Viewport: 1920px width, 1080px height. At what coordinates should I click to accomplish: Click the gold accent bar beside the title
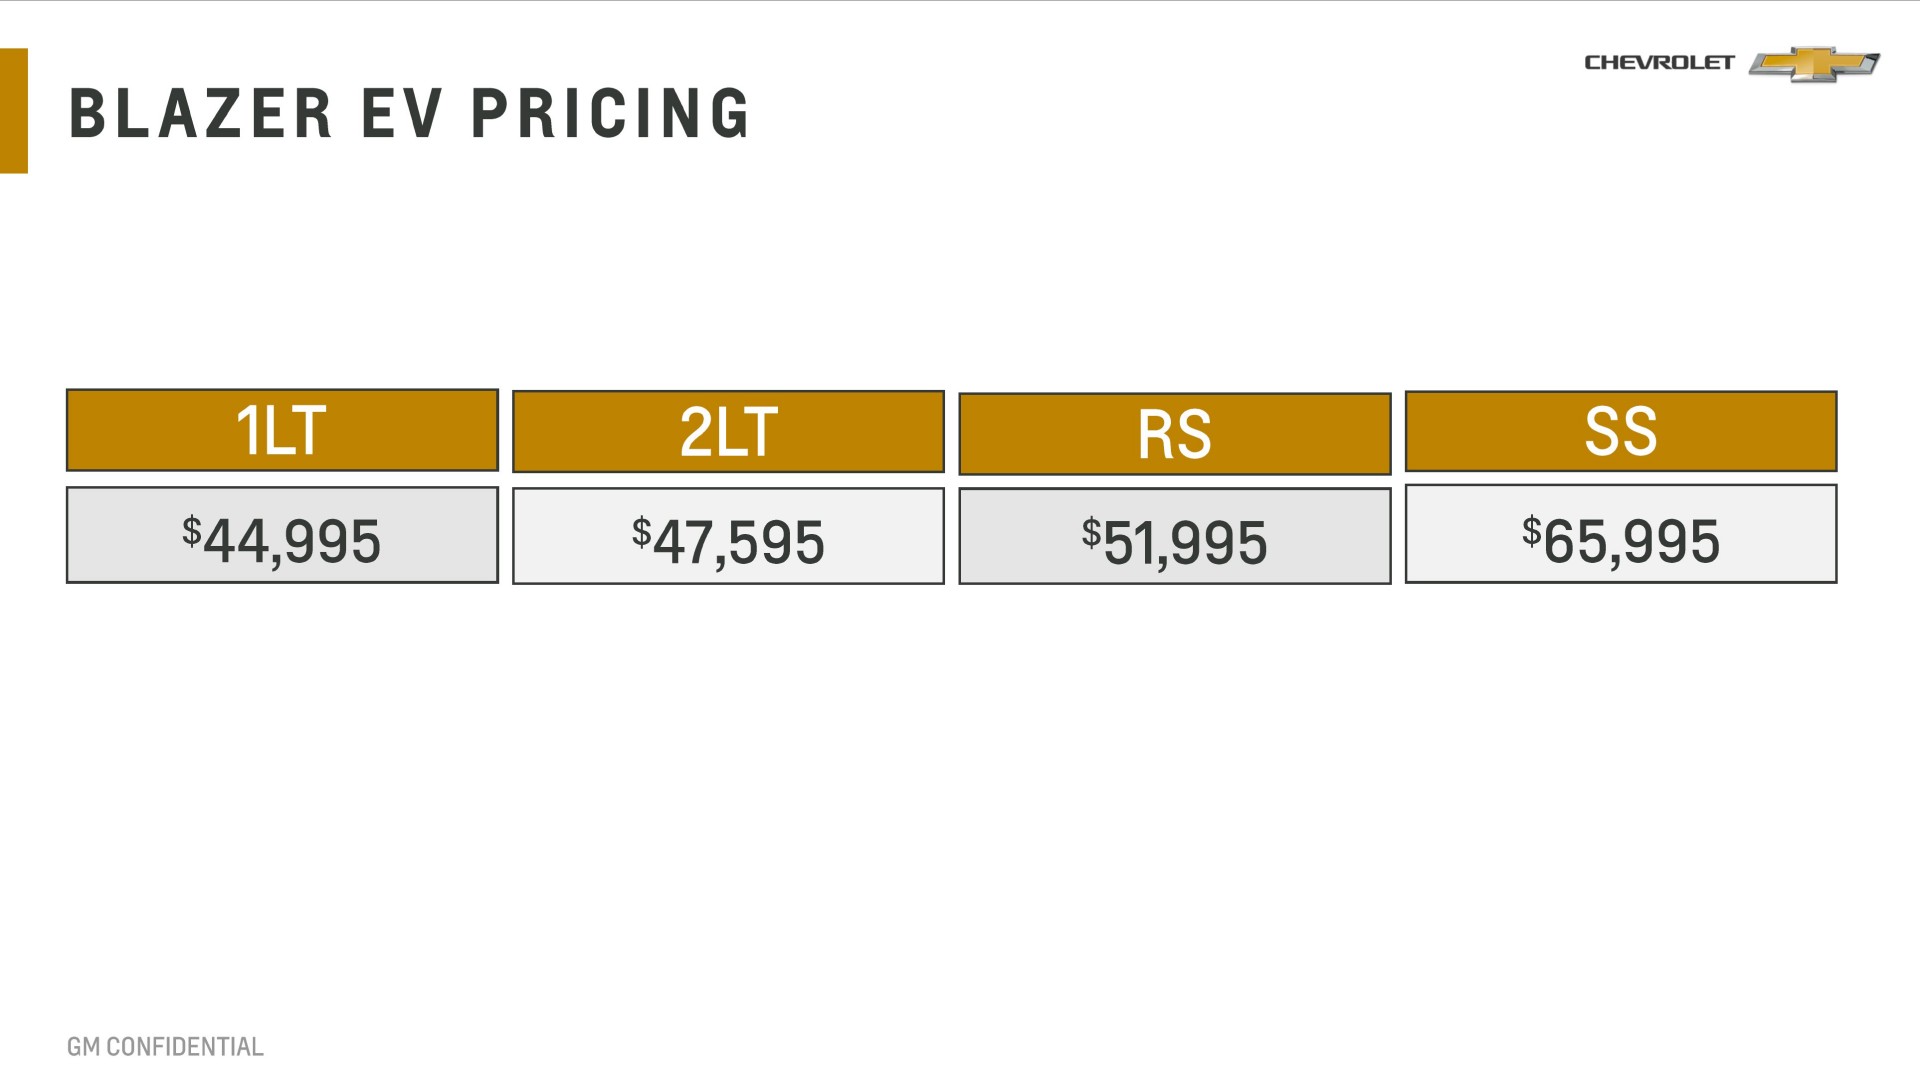[x=14, y=111]
